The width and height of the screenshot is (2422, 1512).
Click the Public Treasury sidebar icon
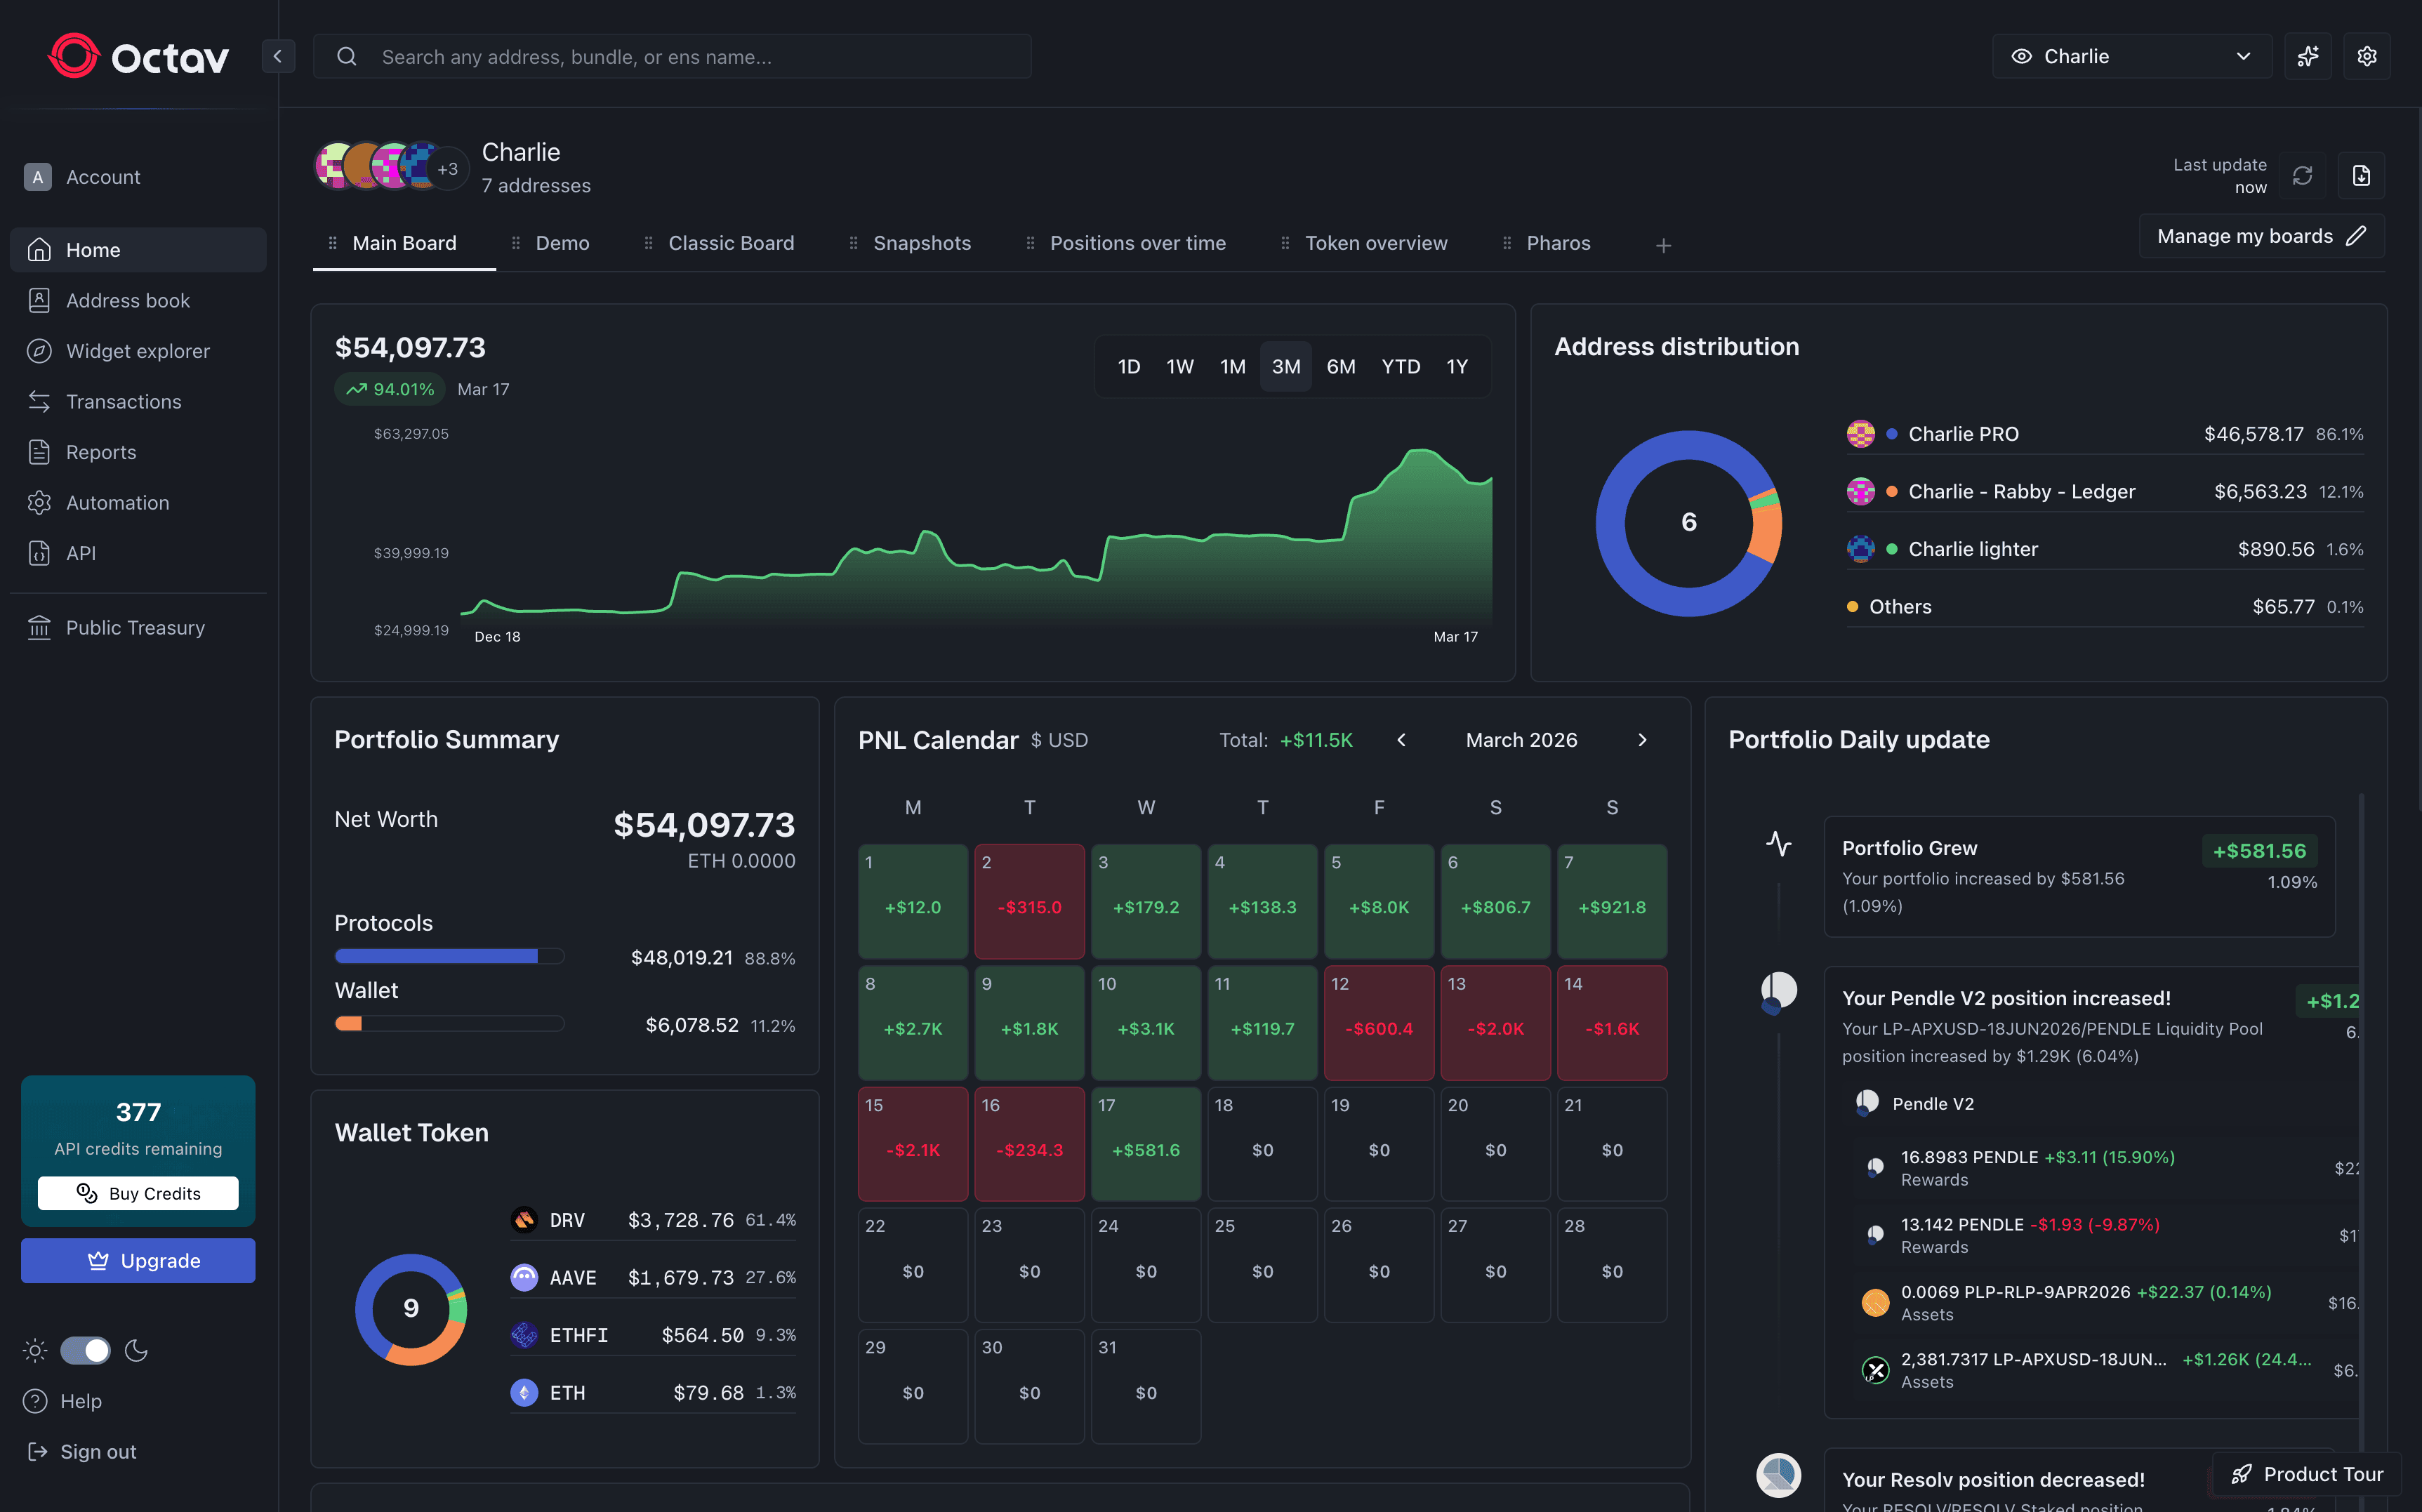point(39,627)
